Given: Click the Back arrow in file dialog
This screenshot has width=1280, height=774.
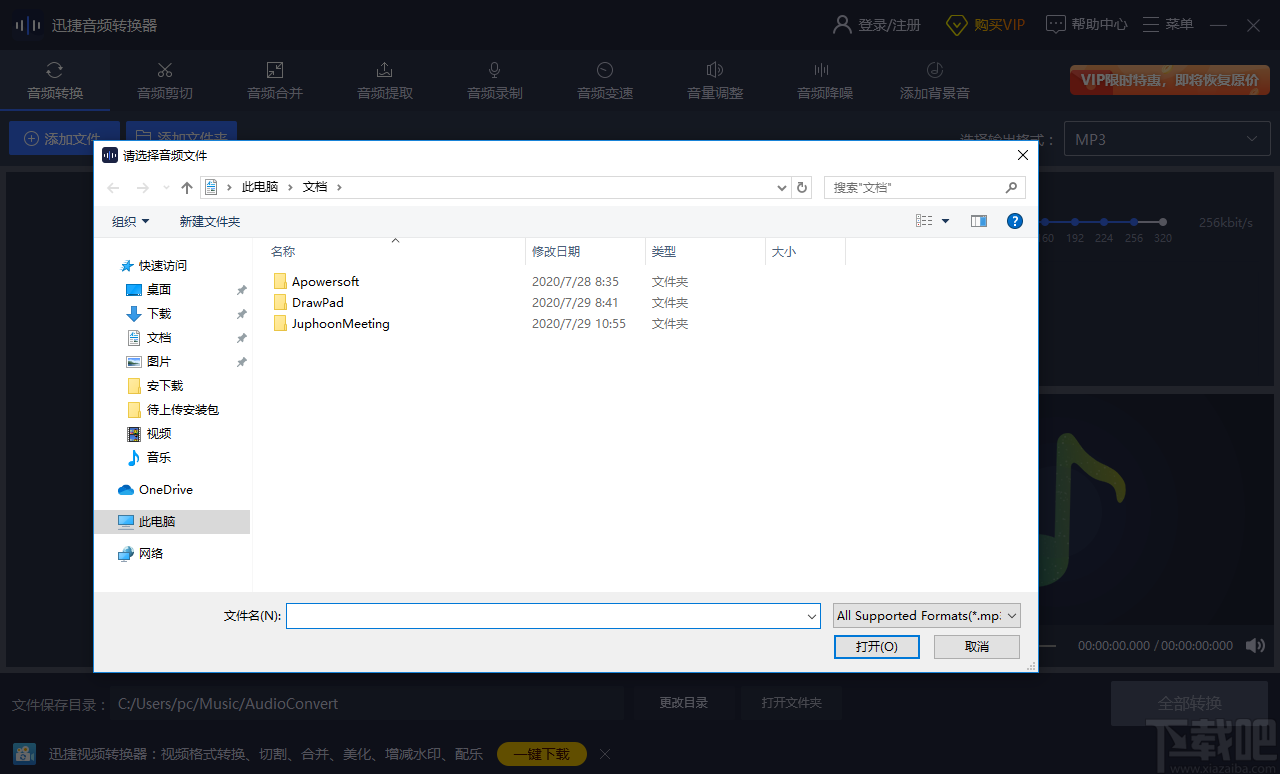Looking at the screenshot, I should pos(114,187).
